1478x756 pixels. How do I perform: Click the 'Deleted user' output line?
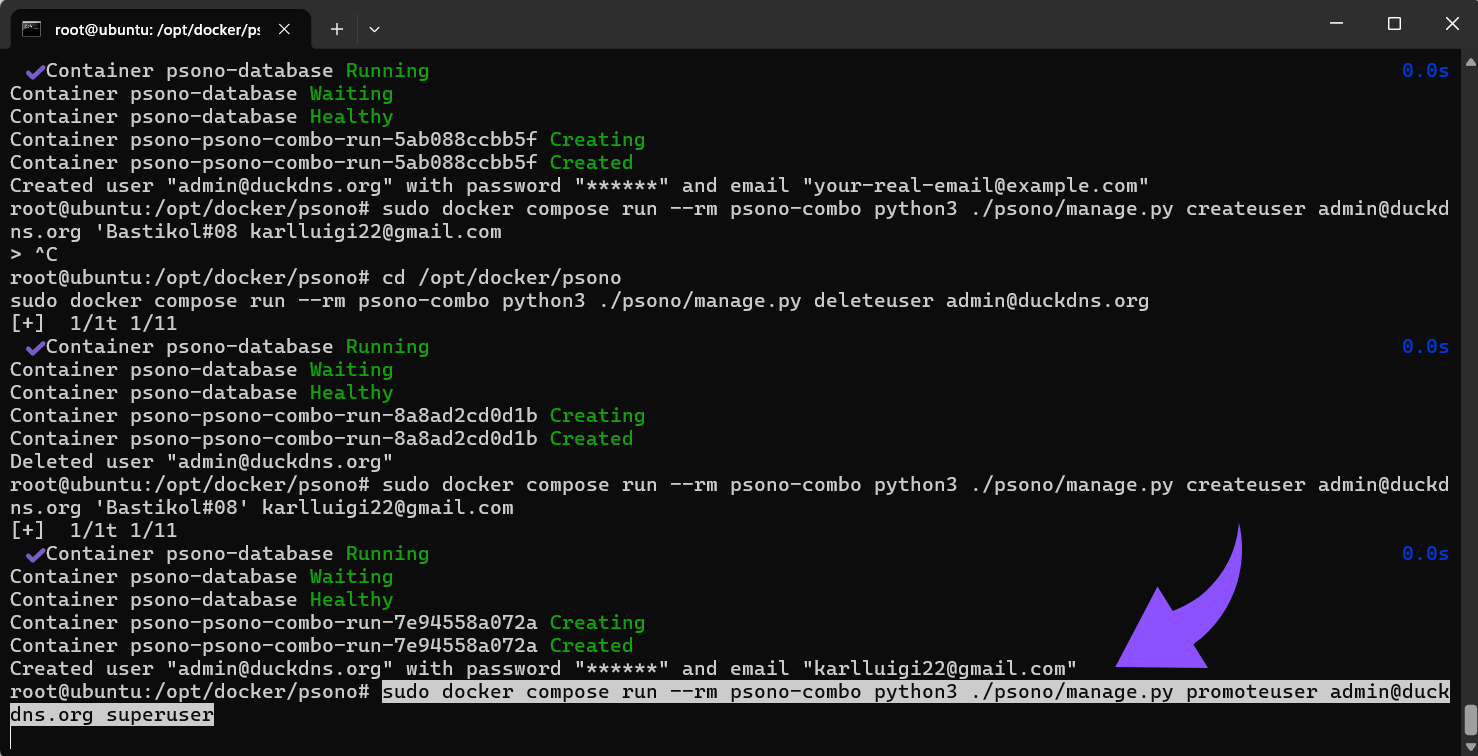(202, 461)
